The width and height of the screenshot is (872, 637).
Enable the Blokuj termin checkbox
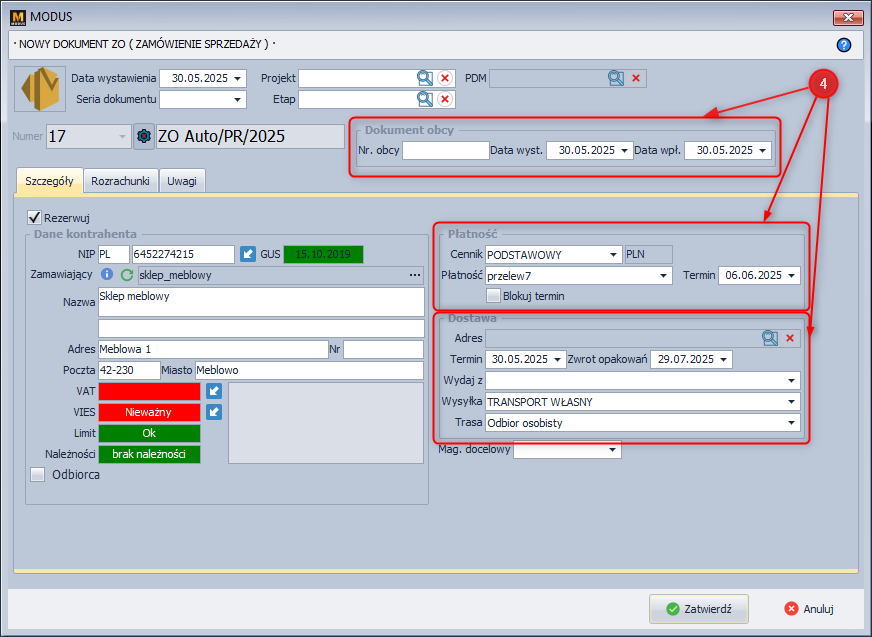493,295
